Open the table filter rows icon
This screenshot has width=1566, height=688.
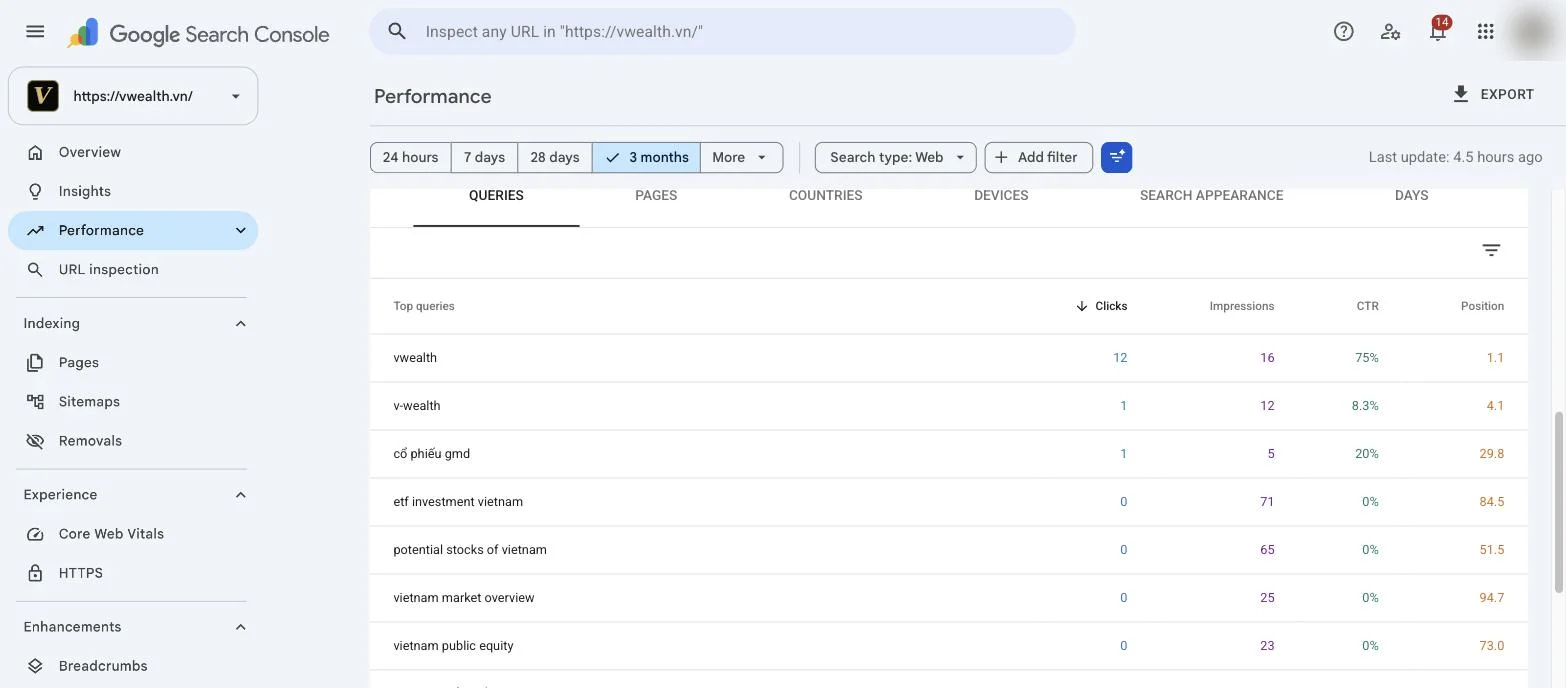tap(1491, 250)
